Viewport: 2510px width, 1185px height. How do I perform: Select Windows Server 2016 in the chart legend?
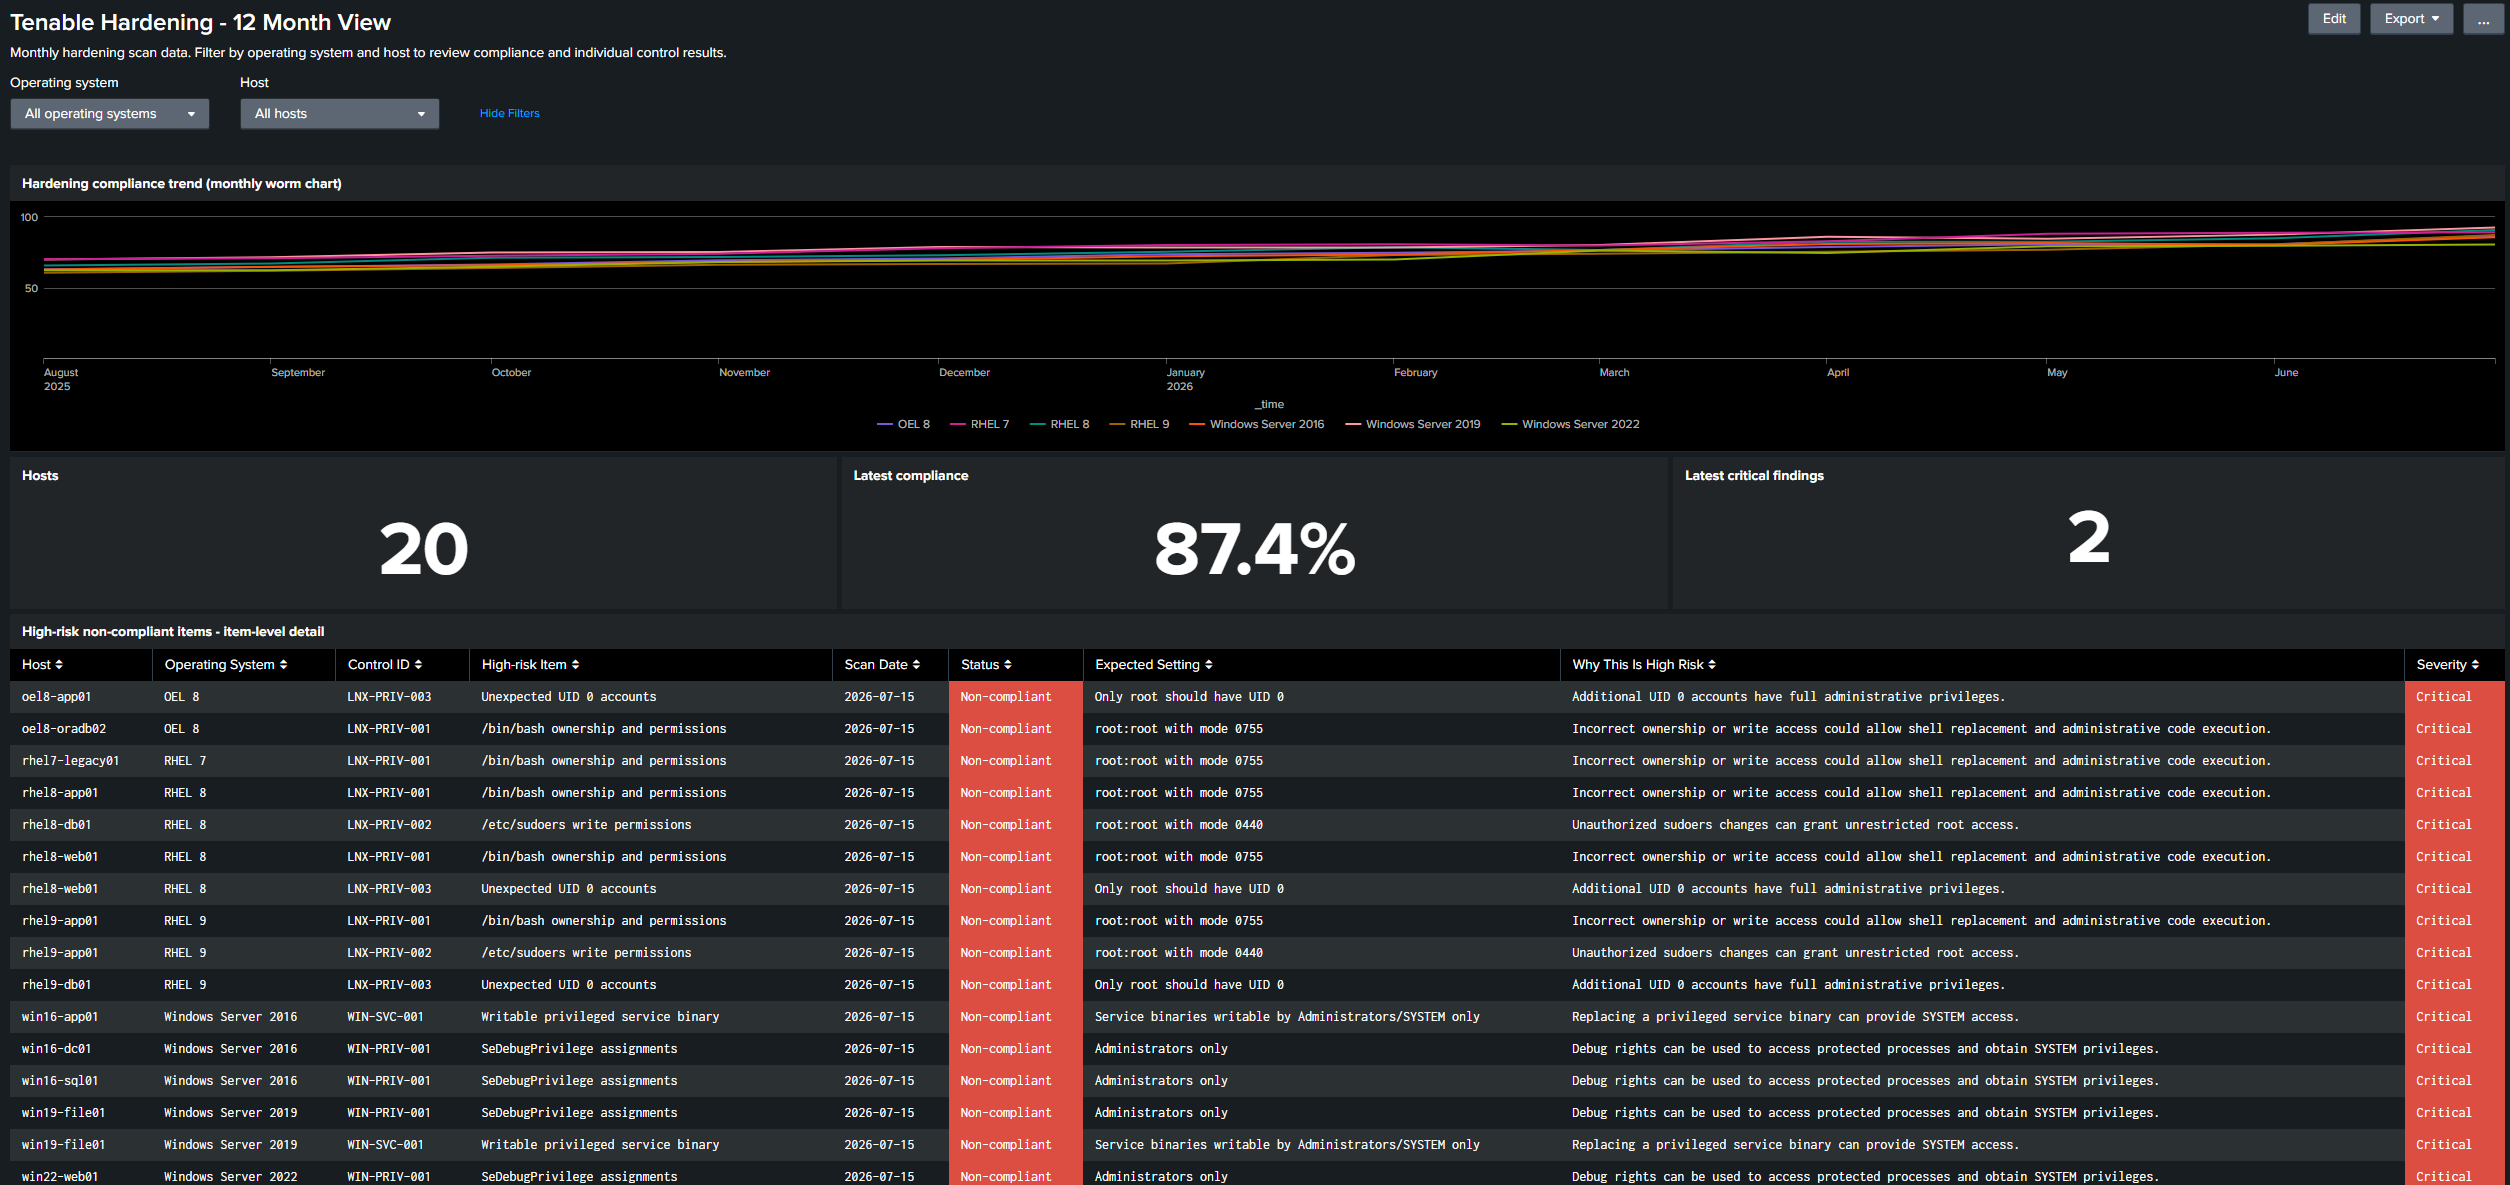(x=1257, y=425)
